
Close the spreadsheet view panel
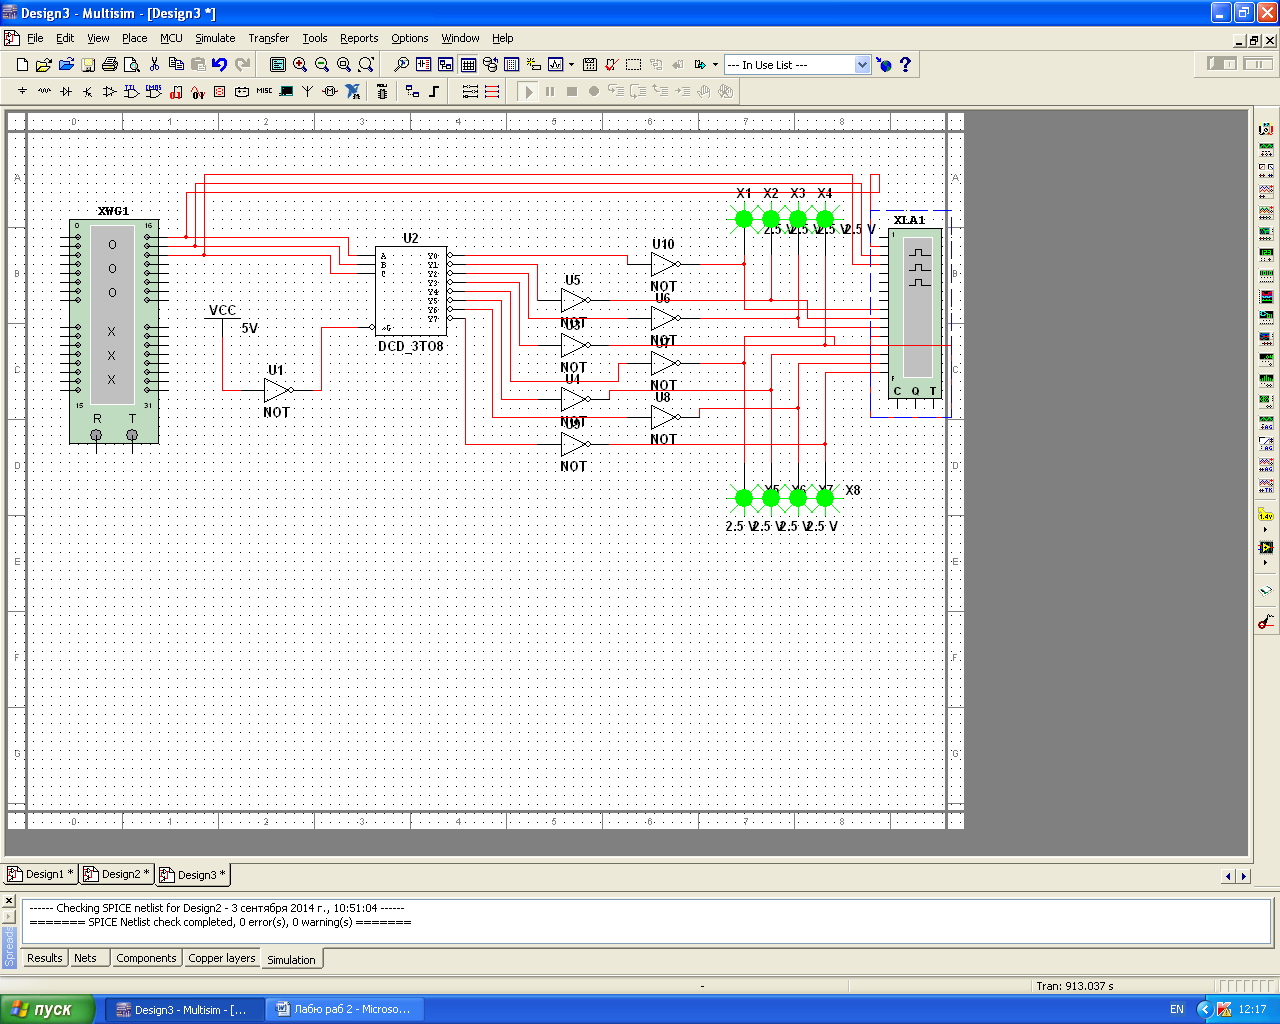(9, 901)
